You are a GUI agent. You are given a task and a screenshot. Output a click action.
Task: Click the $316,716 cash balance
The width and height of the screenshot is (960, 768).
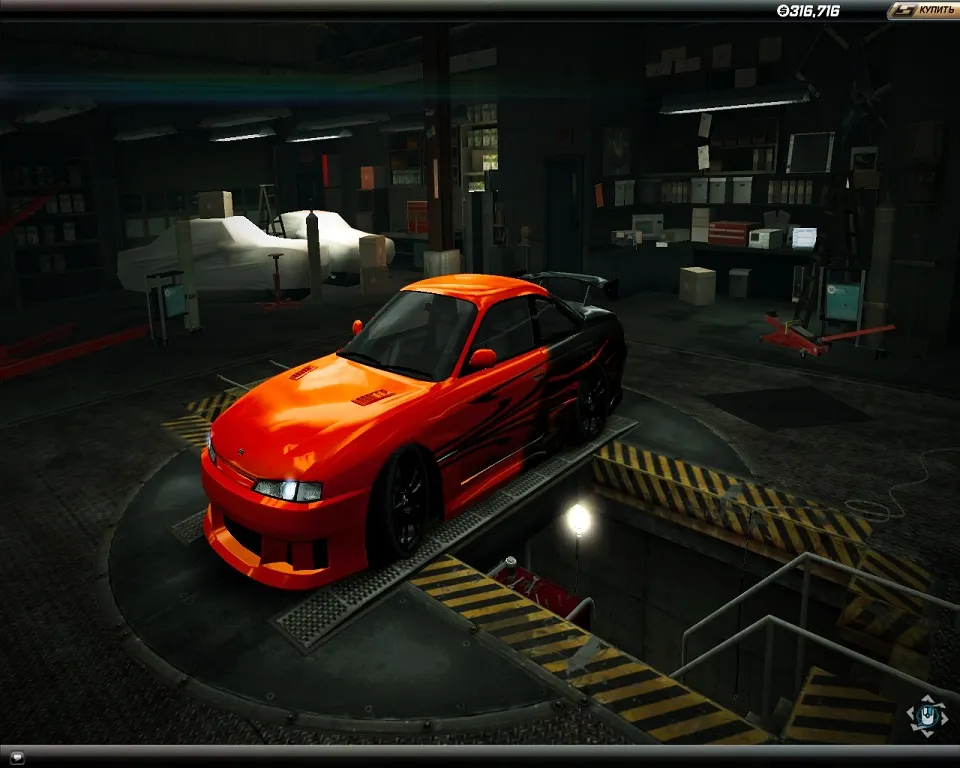[x=809, y=10]
